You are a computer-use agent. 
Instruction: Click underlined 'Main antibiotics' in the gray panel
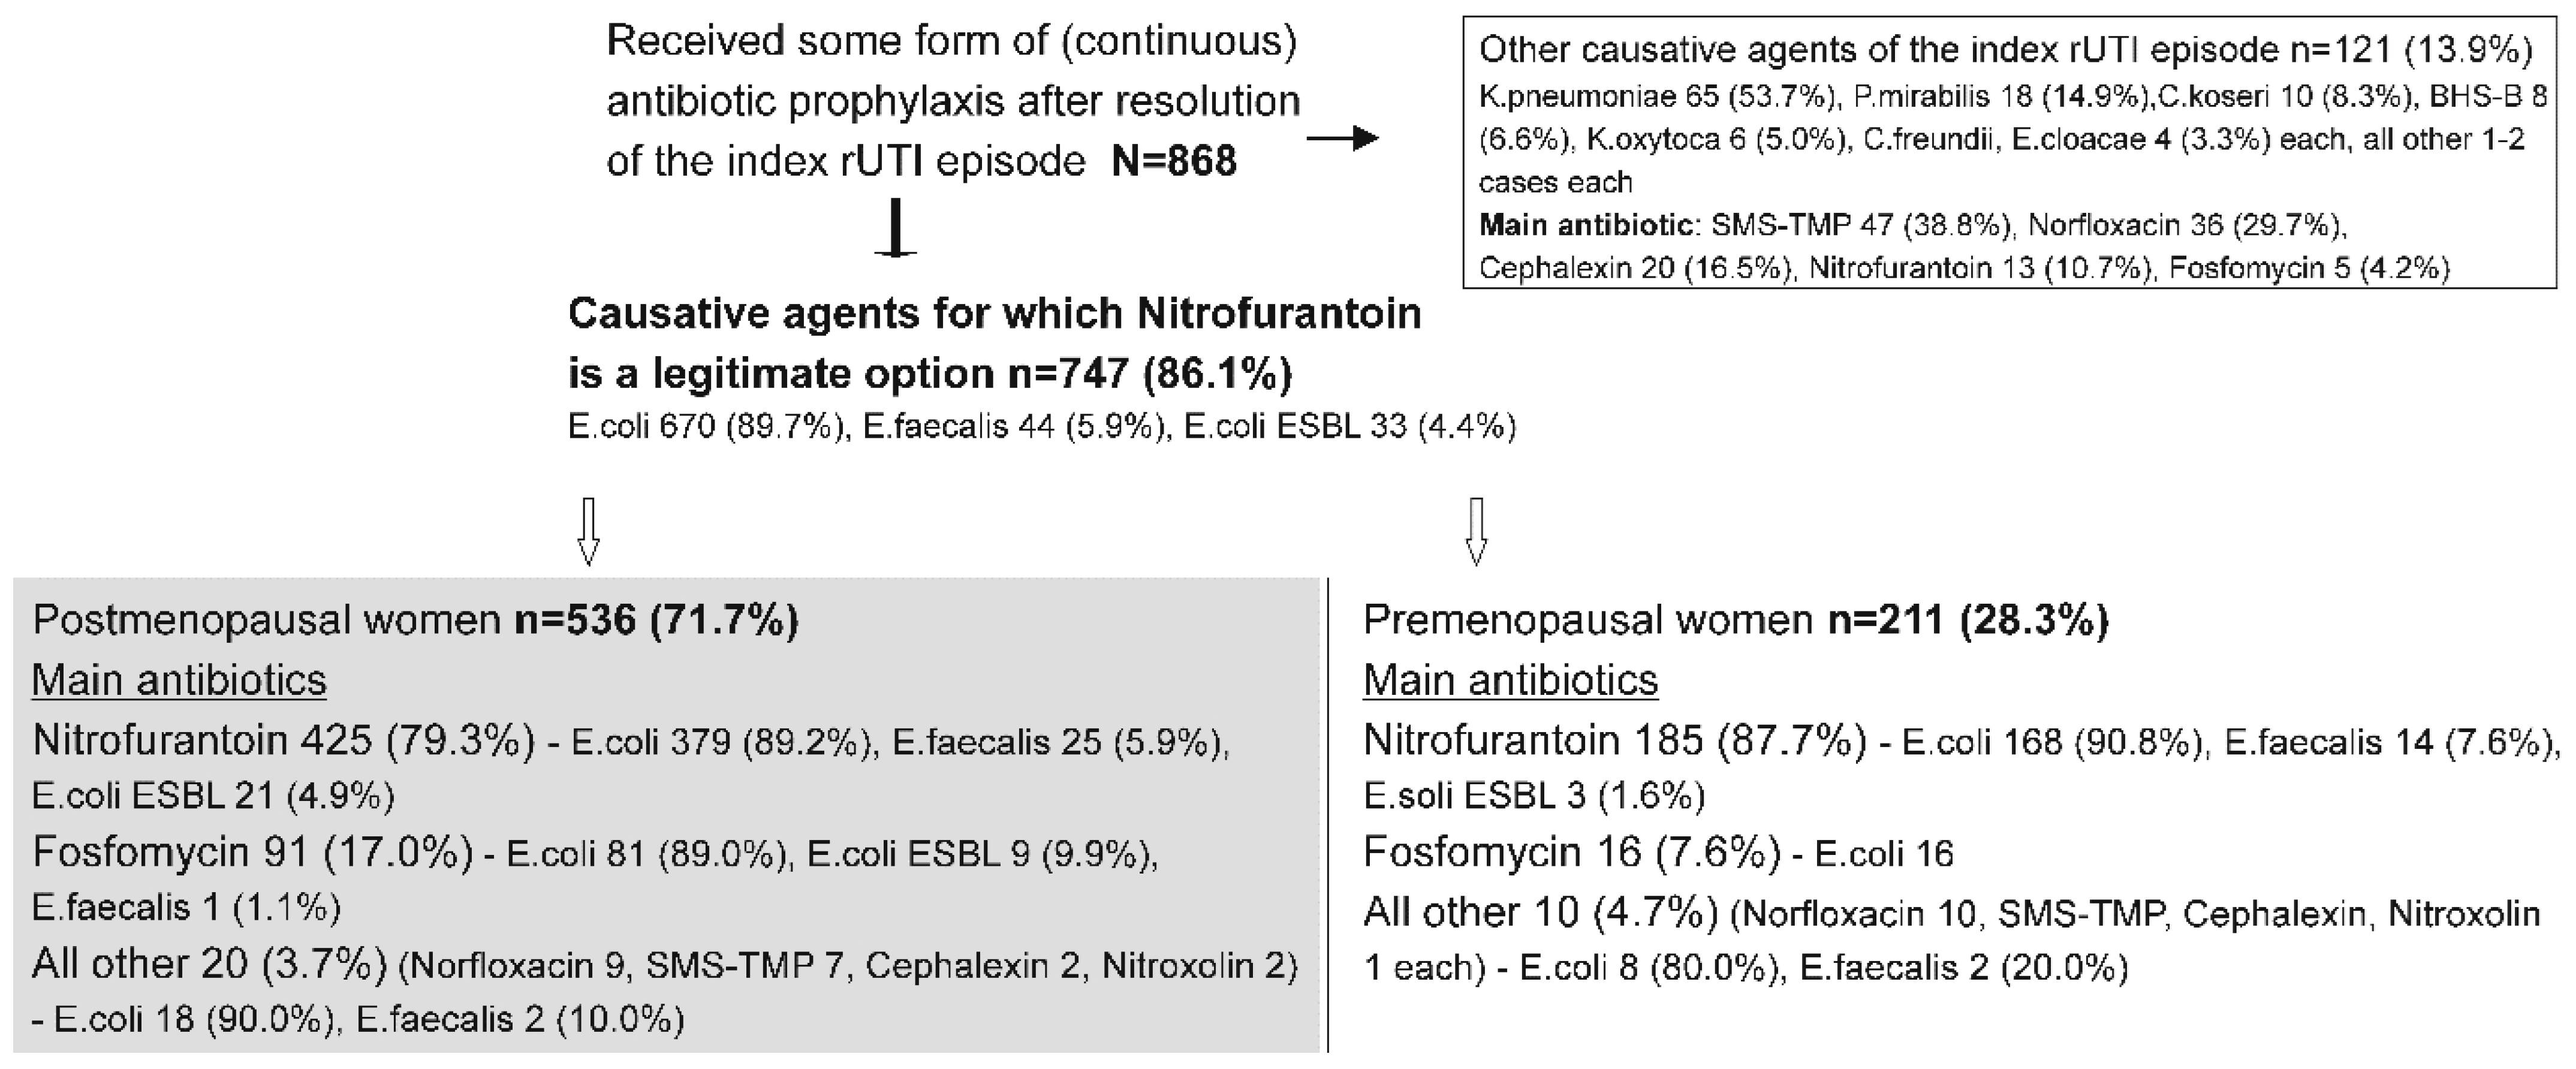coord(179,680)
